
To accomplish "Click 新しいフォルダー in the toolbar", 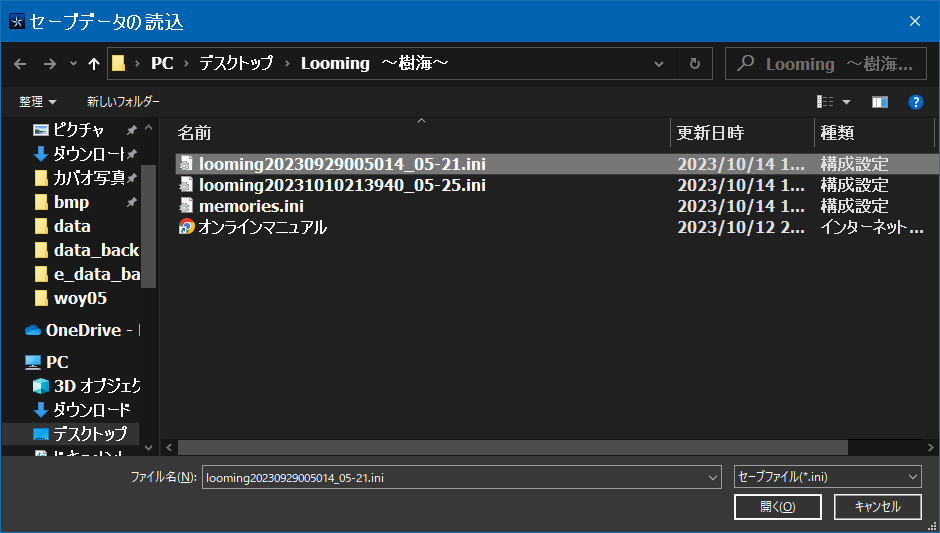I will point(123,102).
